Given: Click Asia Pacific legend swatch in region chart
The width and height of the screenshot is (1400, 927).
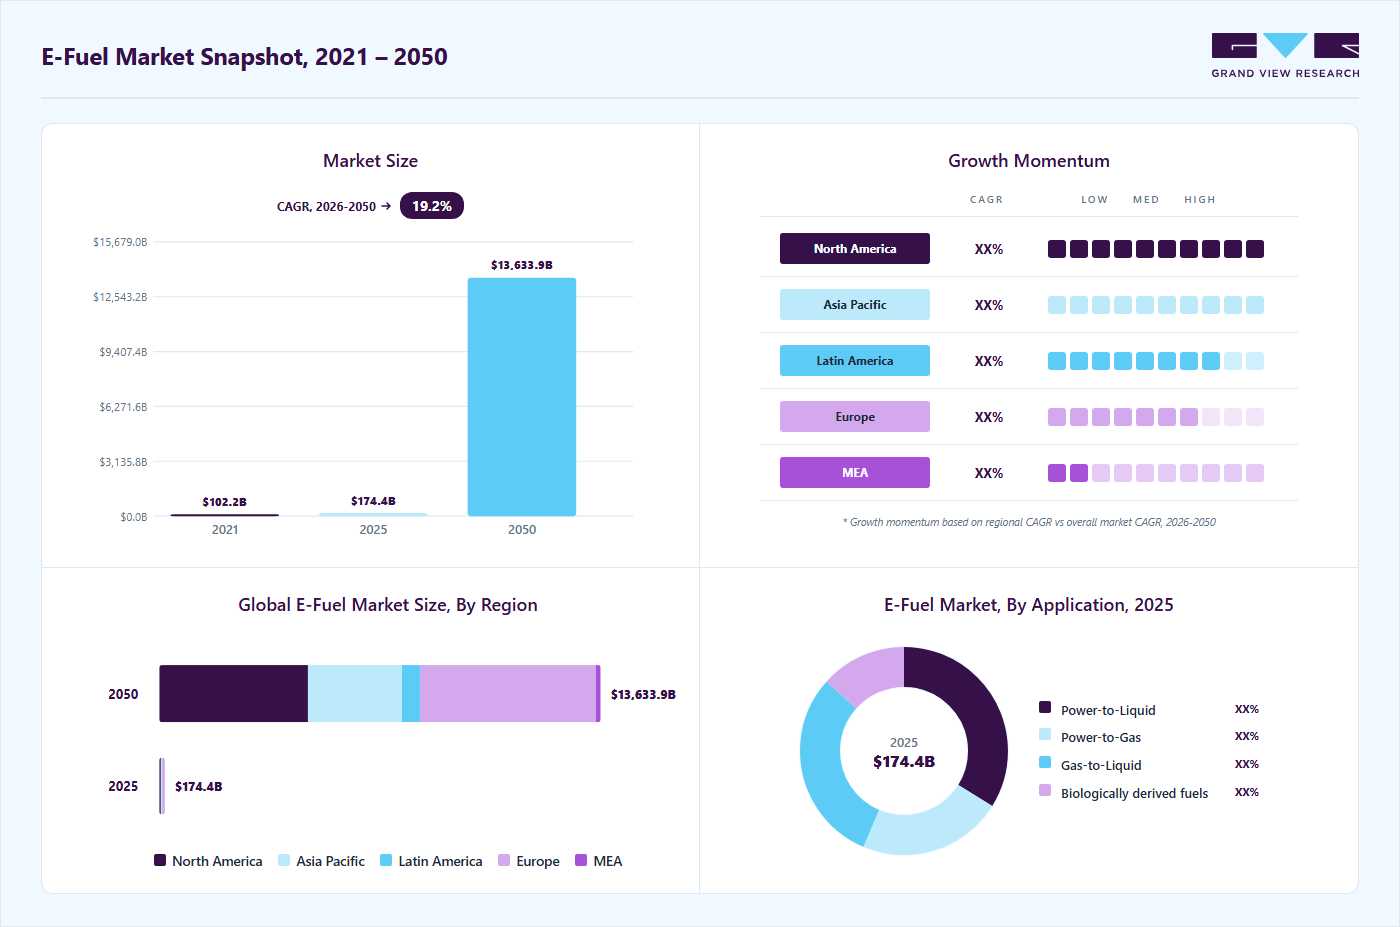Looking at the screenshot, I should pos(284,860).
